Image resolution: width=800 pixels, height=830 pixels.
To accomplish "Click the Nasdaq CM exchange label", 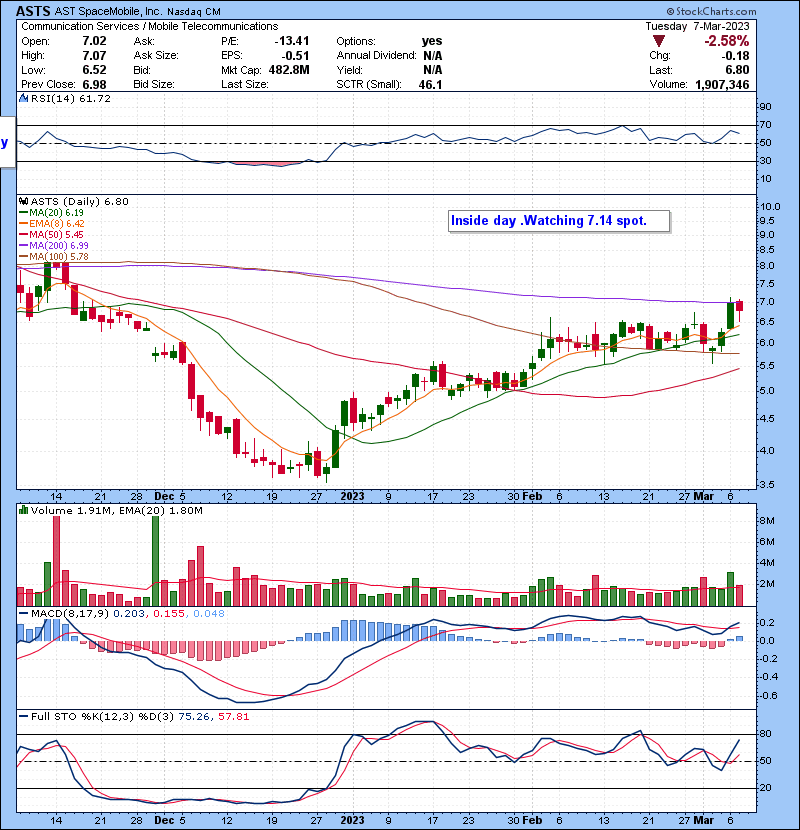I will coord(194,12).
